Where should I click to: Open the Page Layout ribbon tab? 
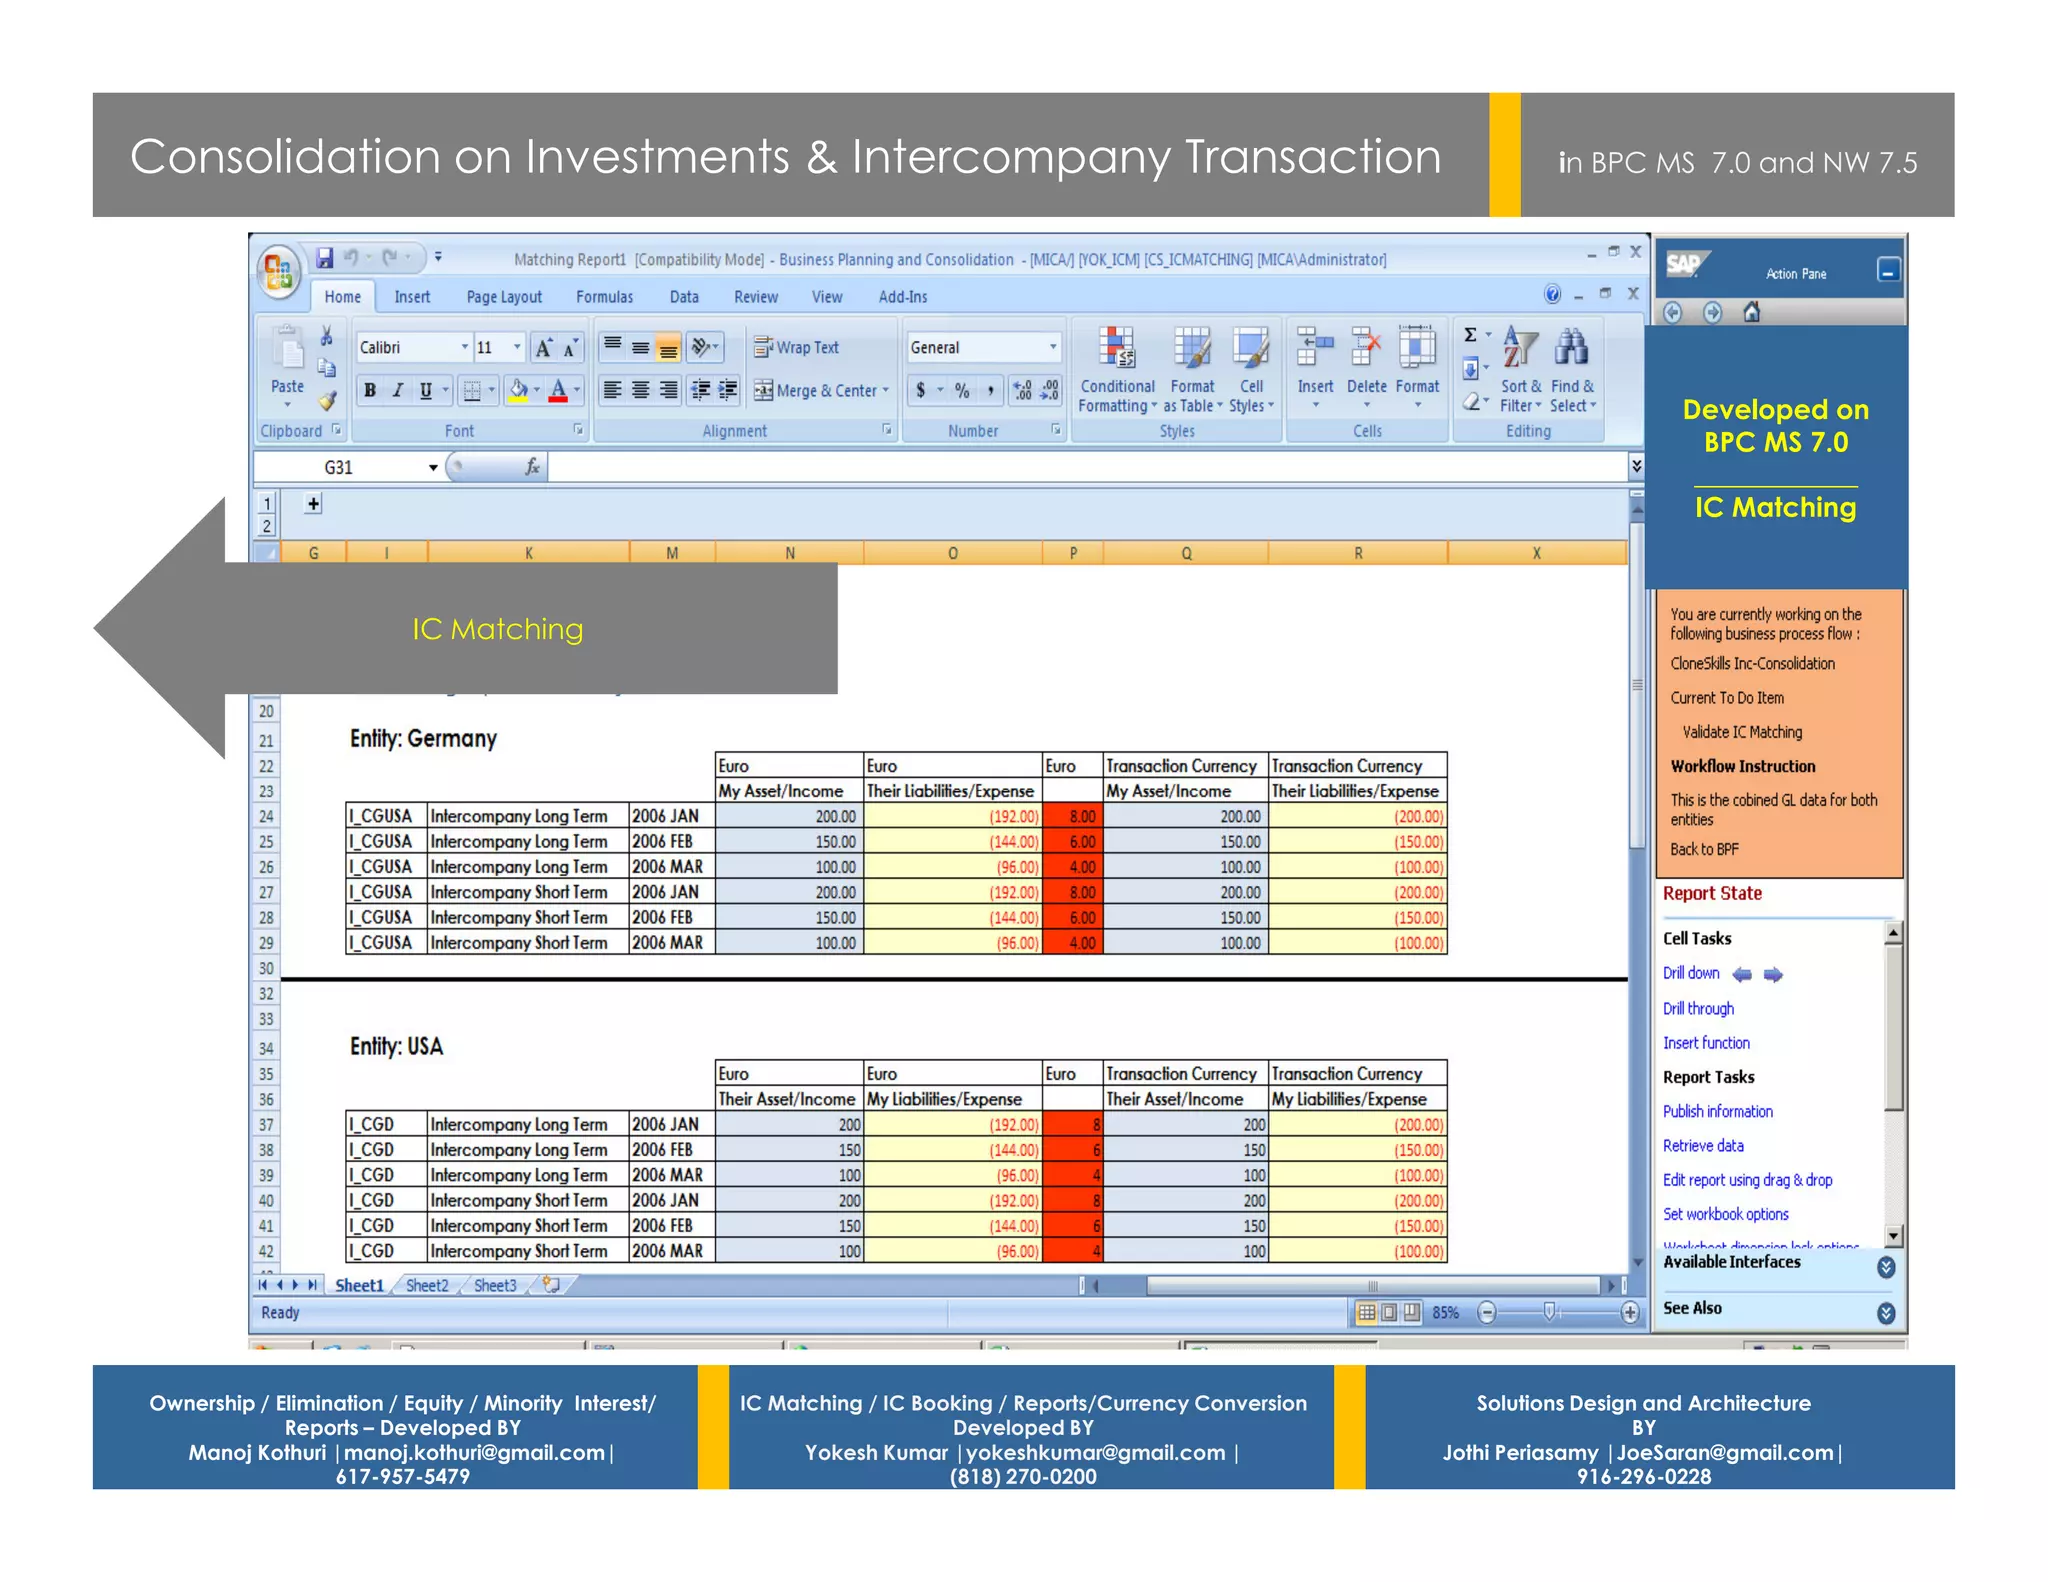[504, 297]
